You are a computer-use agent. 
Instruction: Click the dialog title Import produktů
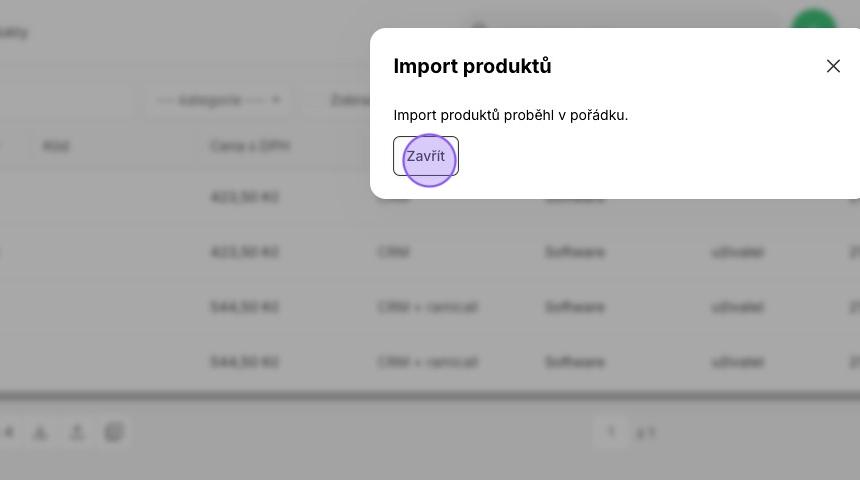pyautogui.click(x=472, y=66)
